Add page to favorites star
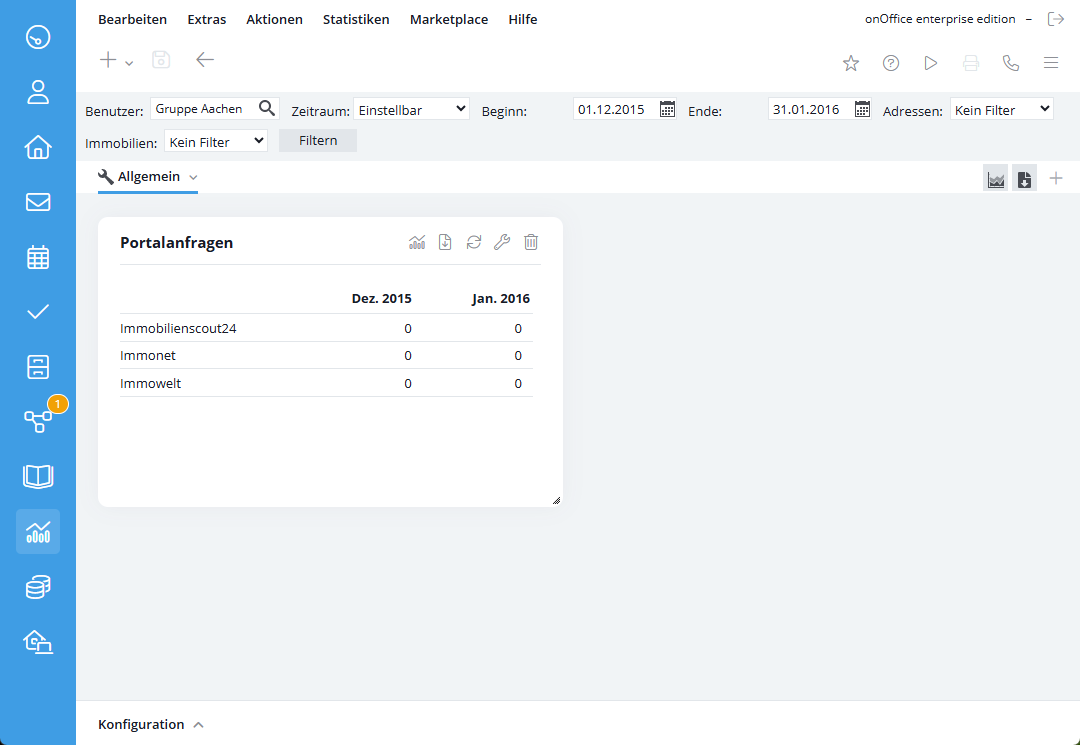The width and height of the screenshot is (1080, 745). (851, 63)
